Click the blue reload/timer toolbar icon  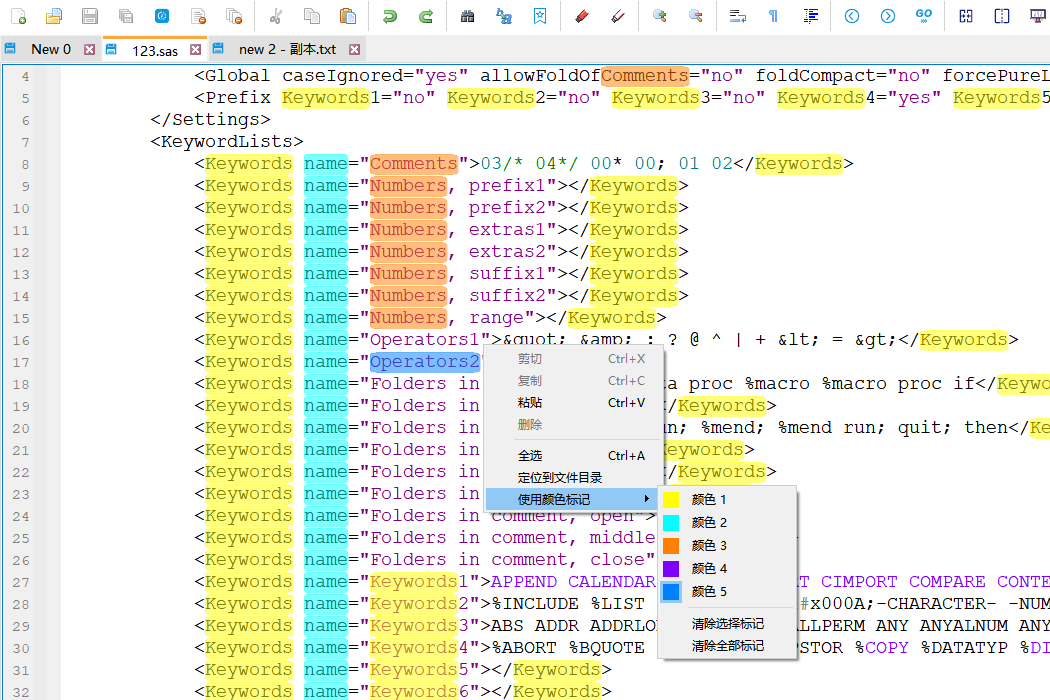click(162, 16)
